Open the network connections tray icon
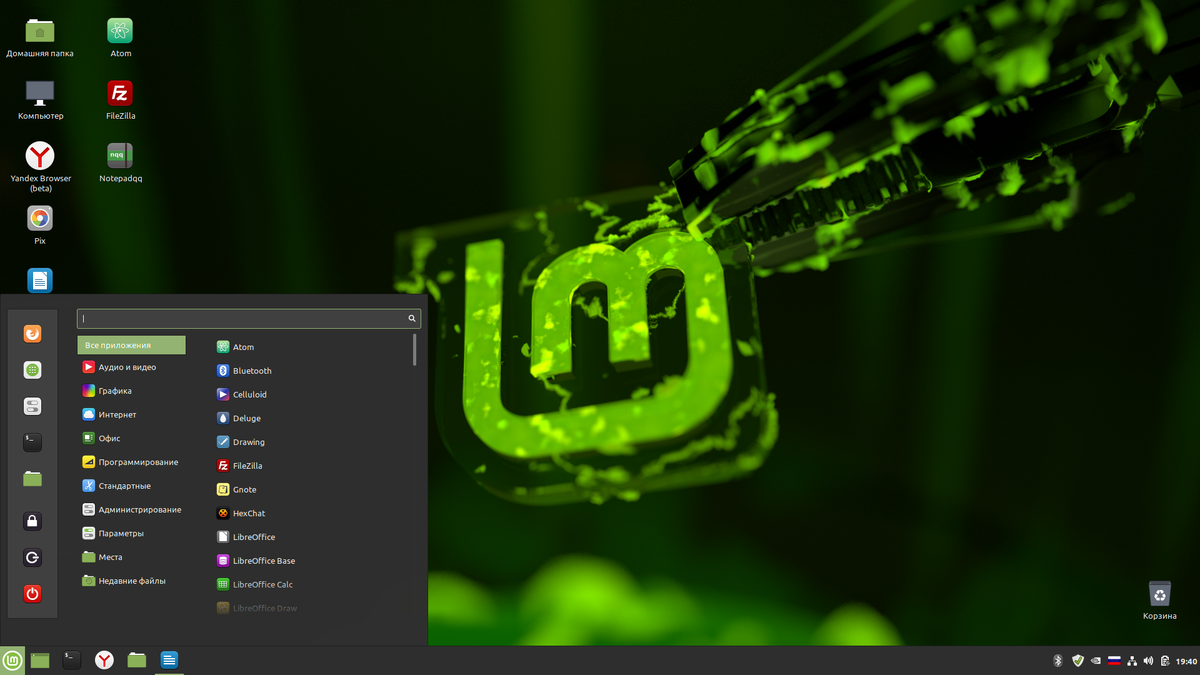1200x675 pixels. pyautogui.click(x=1131, y=661)
